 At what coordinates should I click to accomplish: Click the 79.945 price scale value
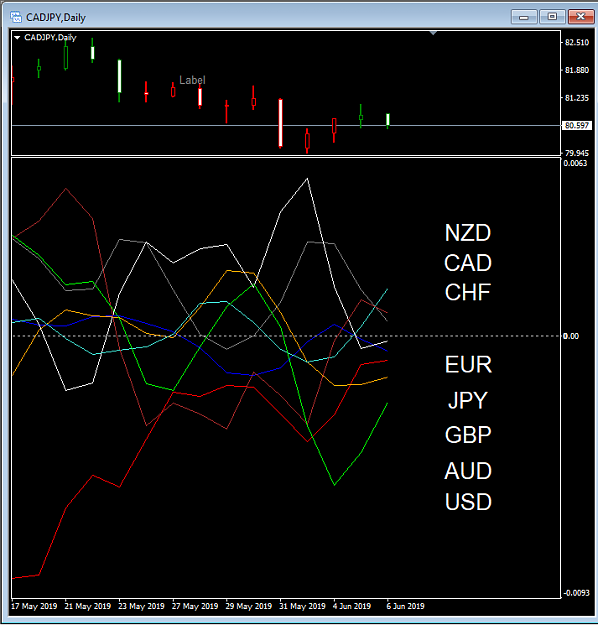pyautogui.click(x=577, y=153)
